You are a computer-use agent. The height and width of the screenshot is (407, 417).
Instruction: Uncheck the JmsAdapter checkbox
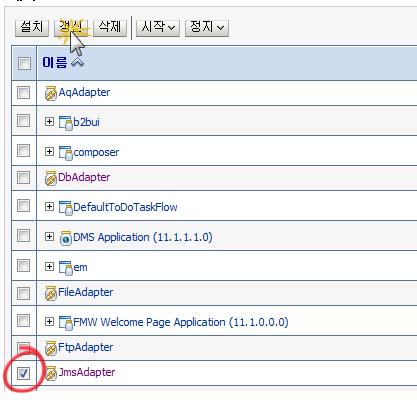coord(24,373)
